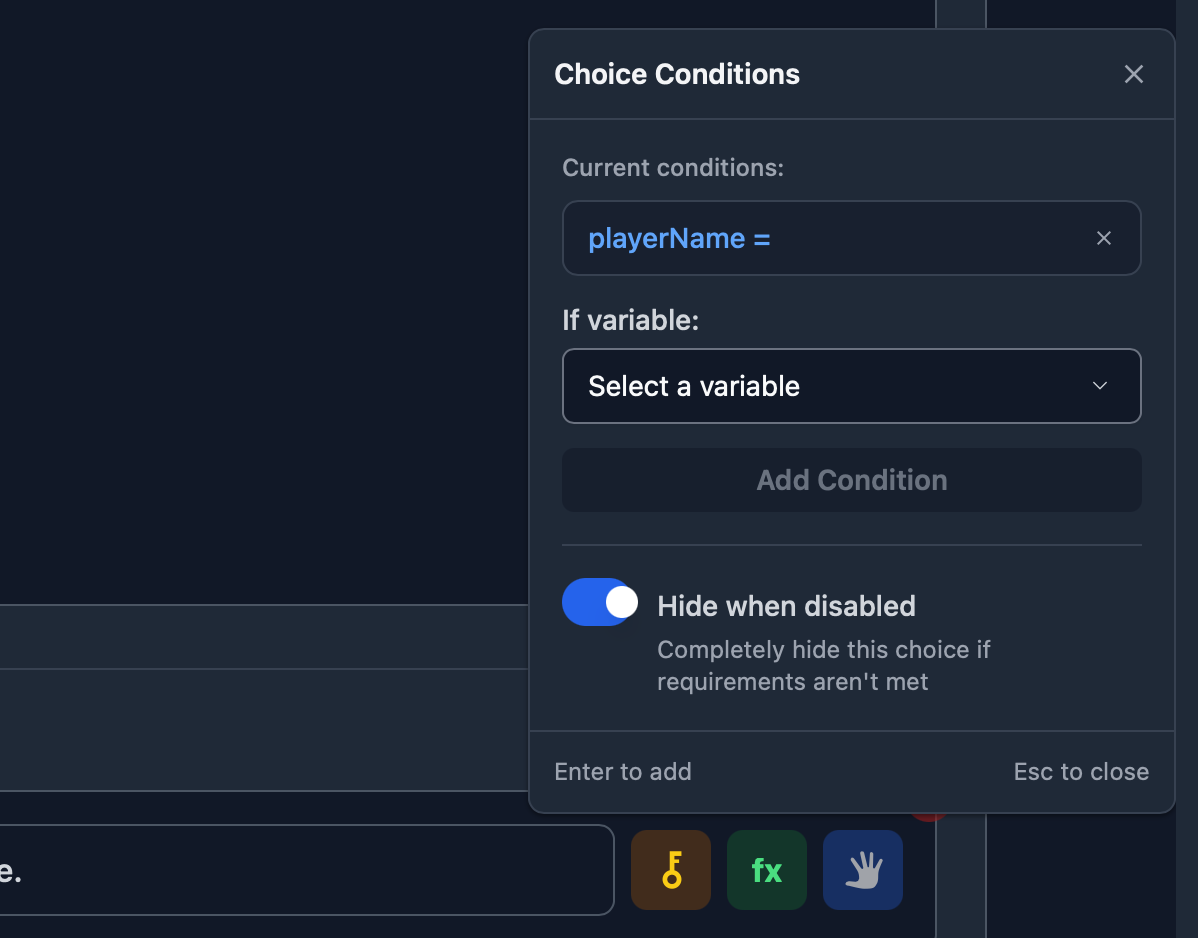The width and height of the screenshot is (1198, 938).
Task: Click the 'If variable:' label
Action: pyautogui.click(x=630, y=320)
